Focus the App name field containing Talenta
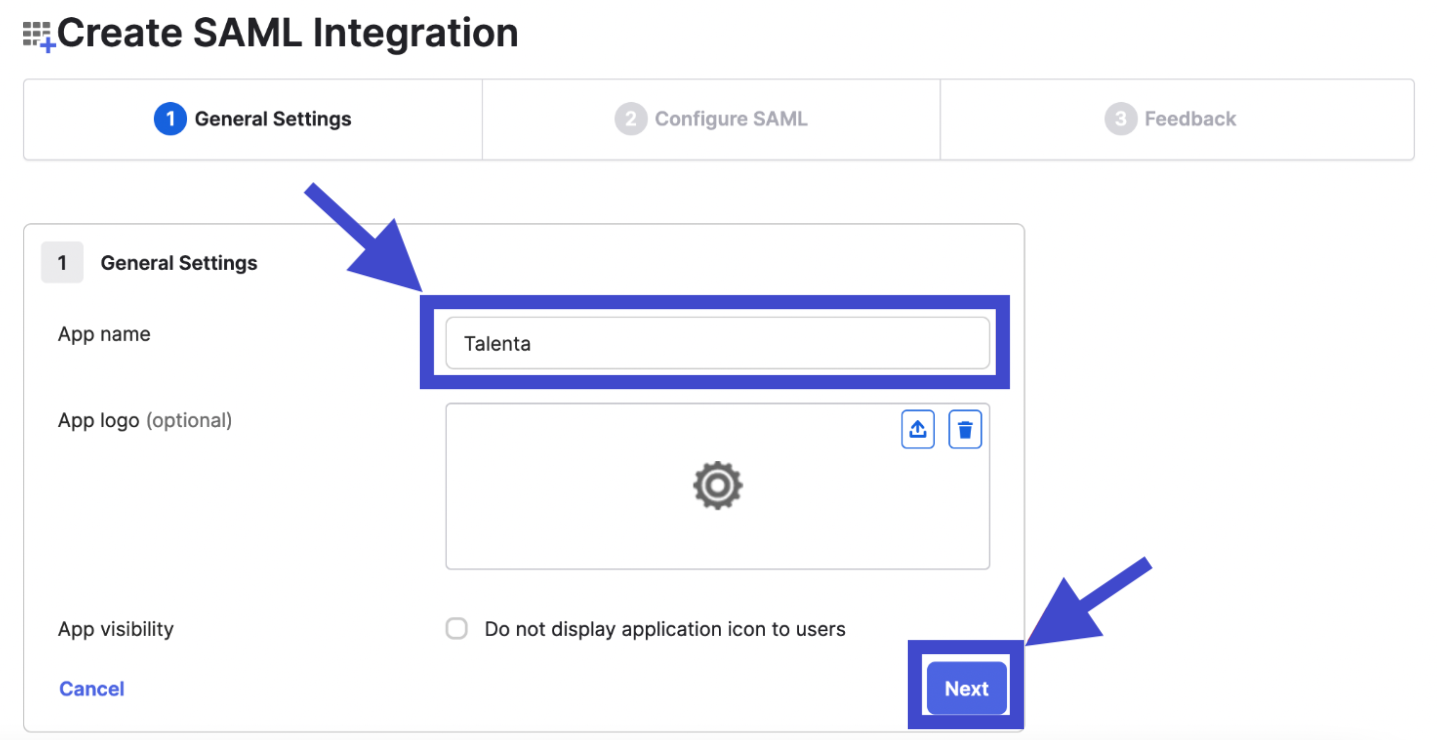The width and height of the screenshot is (1437, 740). point(717,344)
